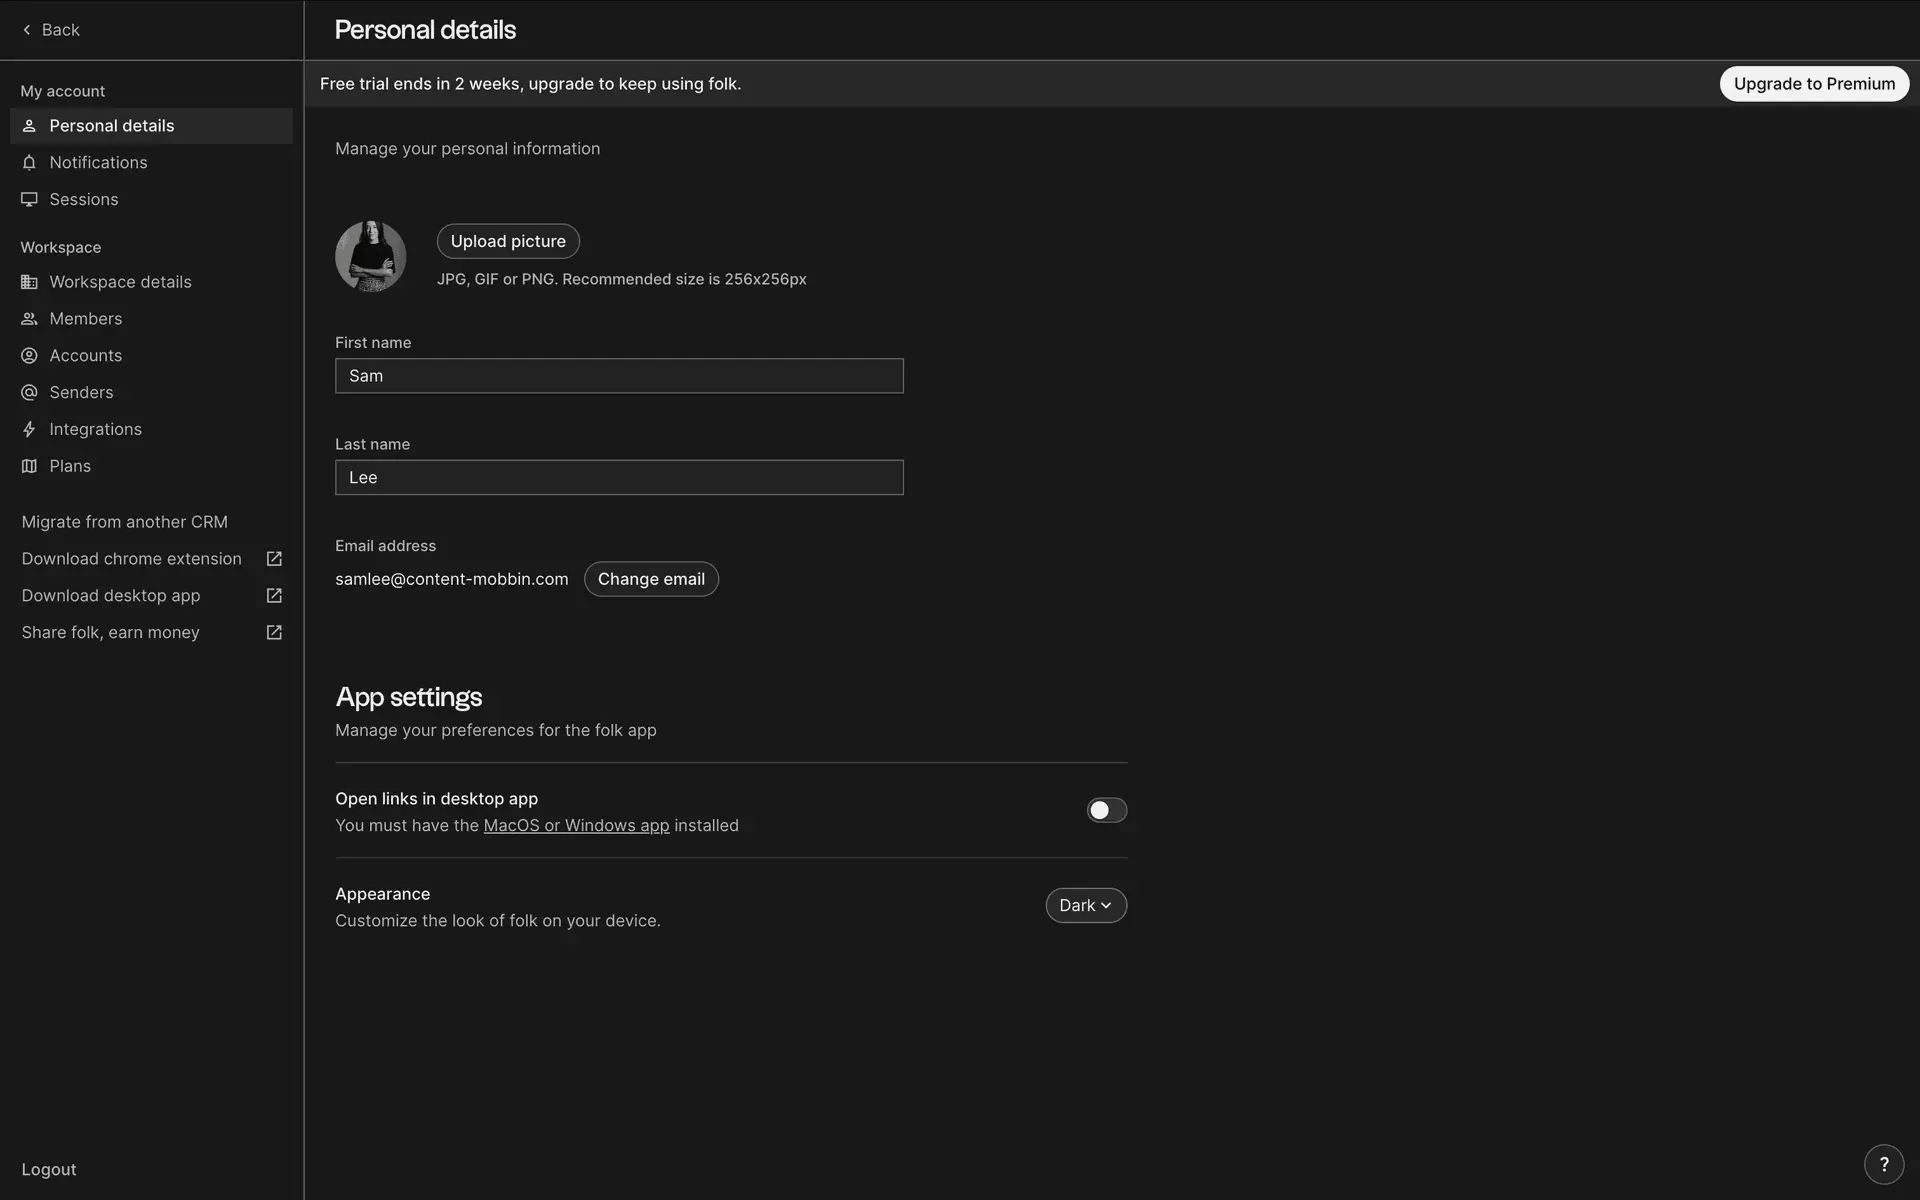Click the Sessions monitor icon

pos(29,200)
